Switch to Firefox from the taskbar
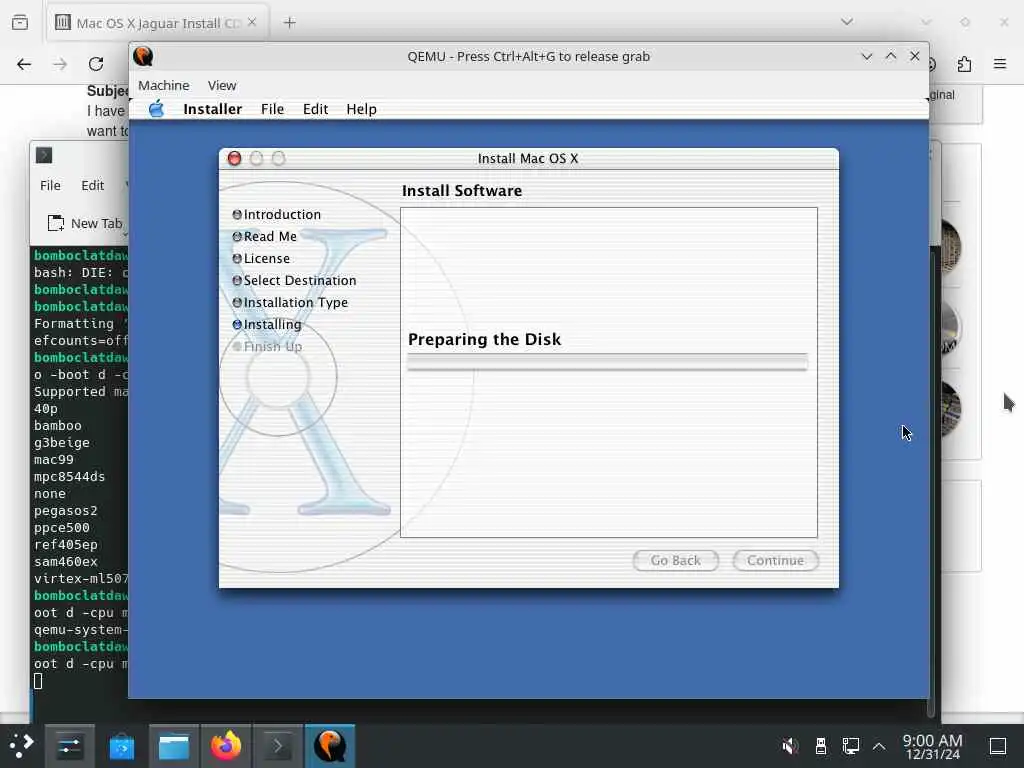 tap(225, 746)
